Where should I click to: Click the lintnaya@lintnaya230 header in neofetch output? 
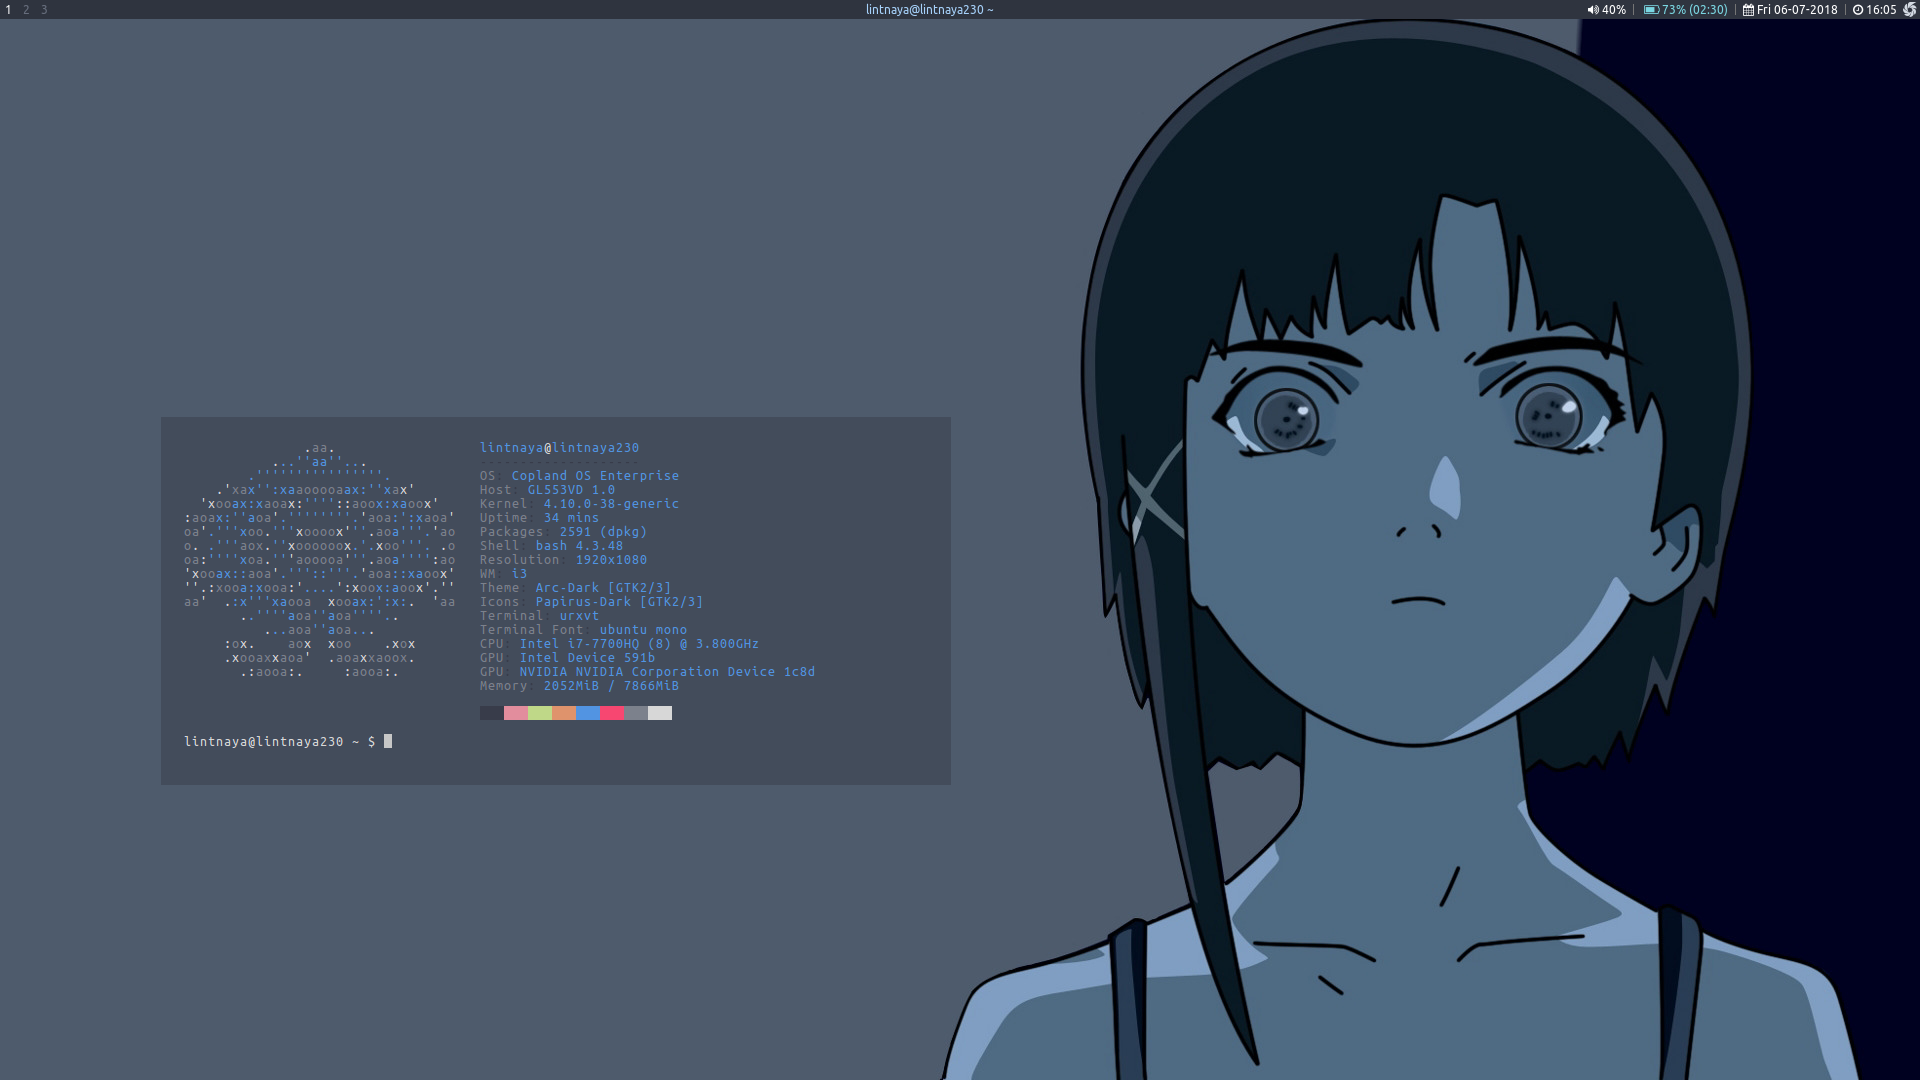pos(559,448)
